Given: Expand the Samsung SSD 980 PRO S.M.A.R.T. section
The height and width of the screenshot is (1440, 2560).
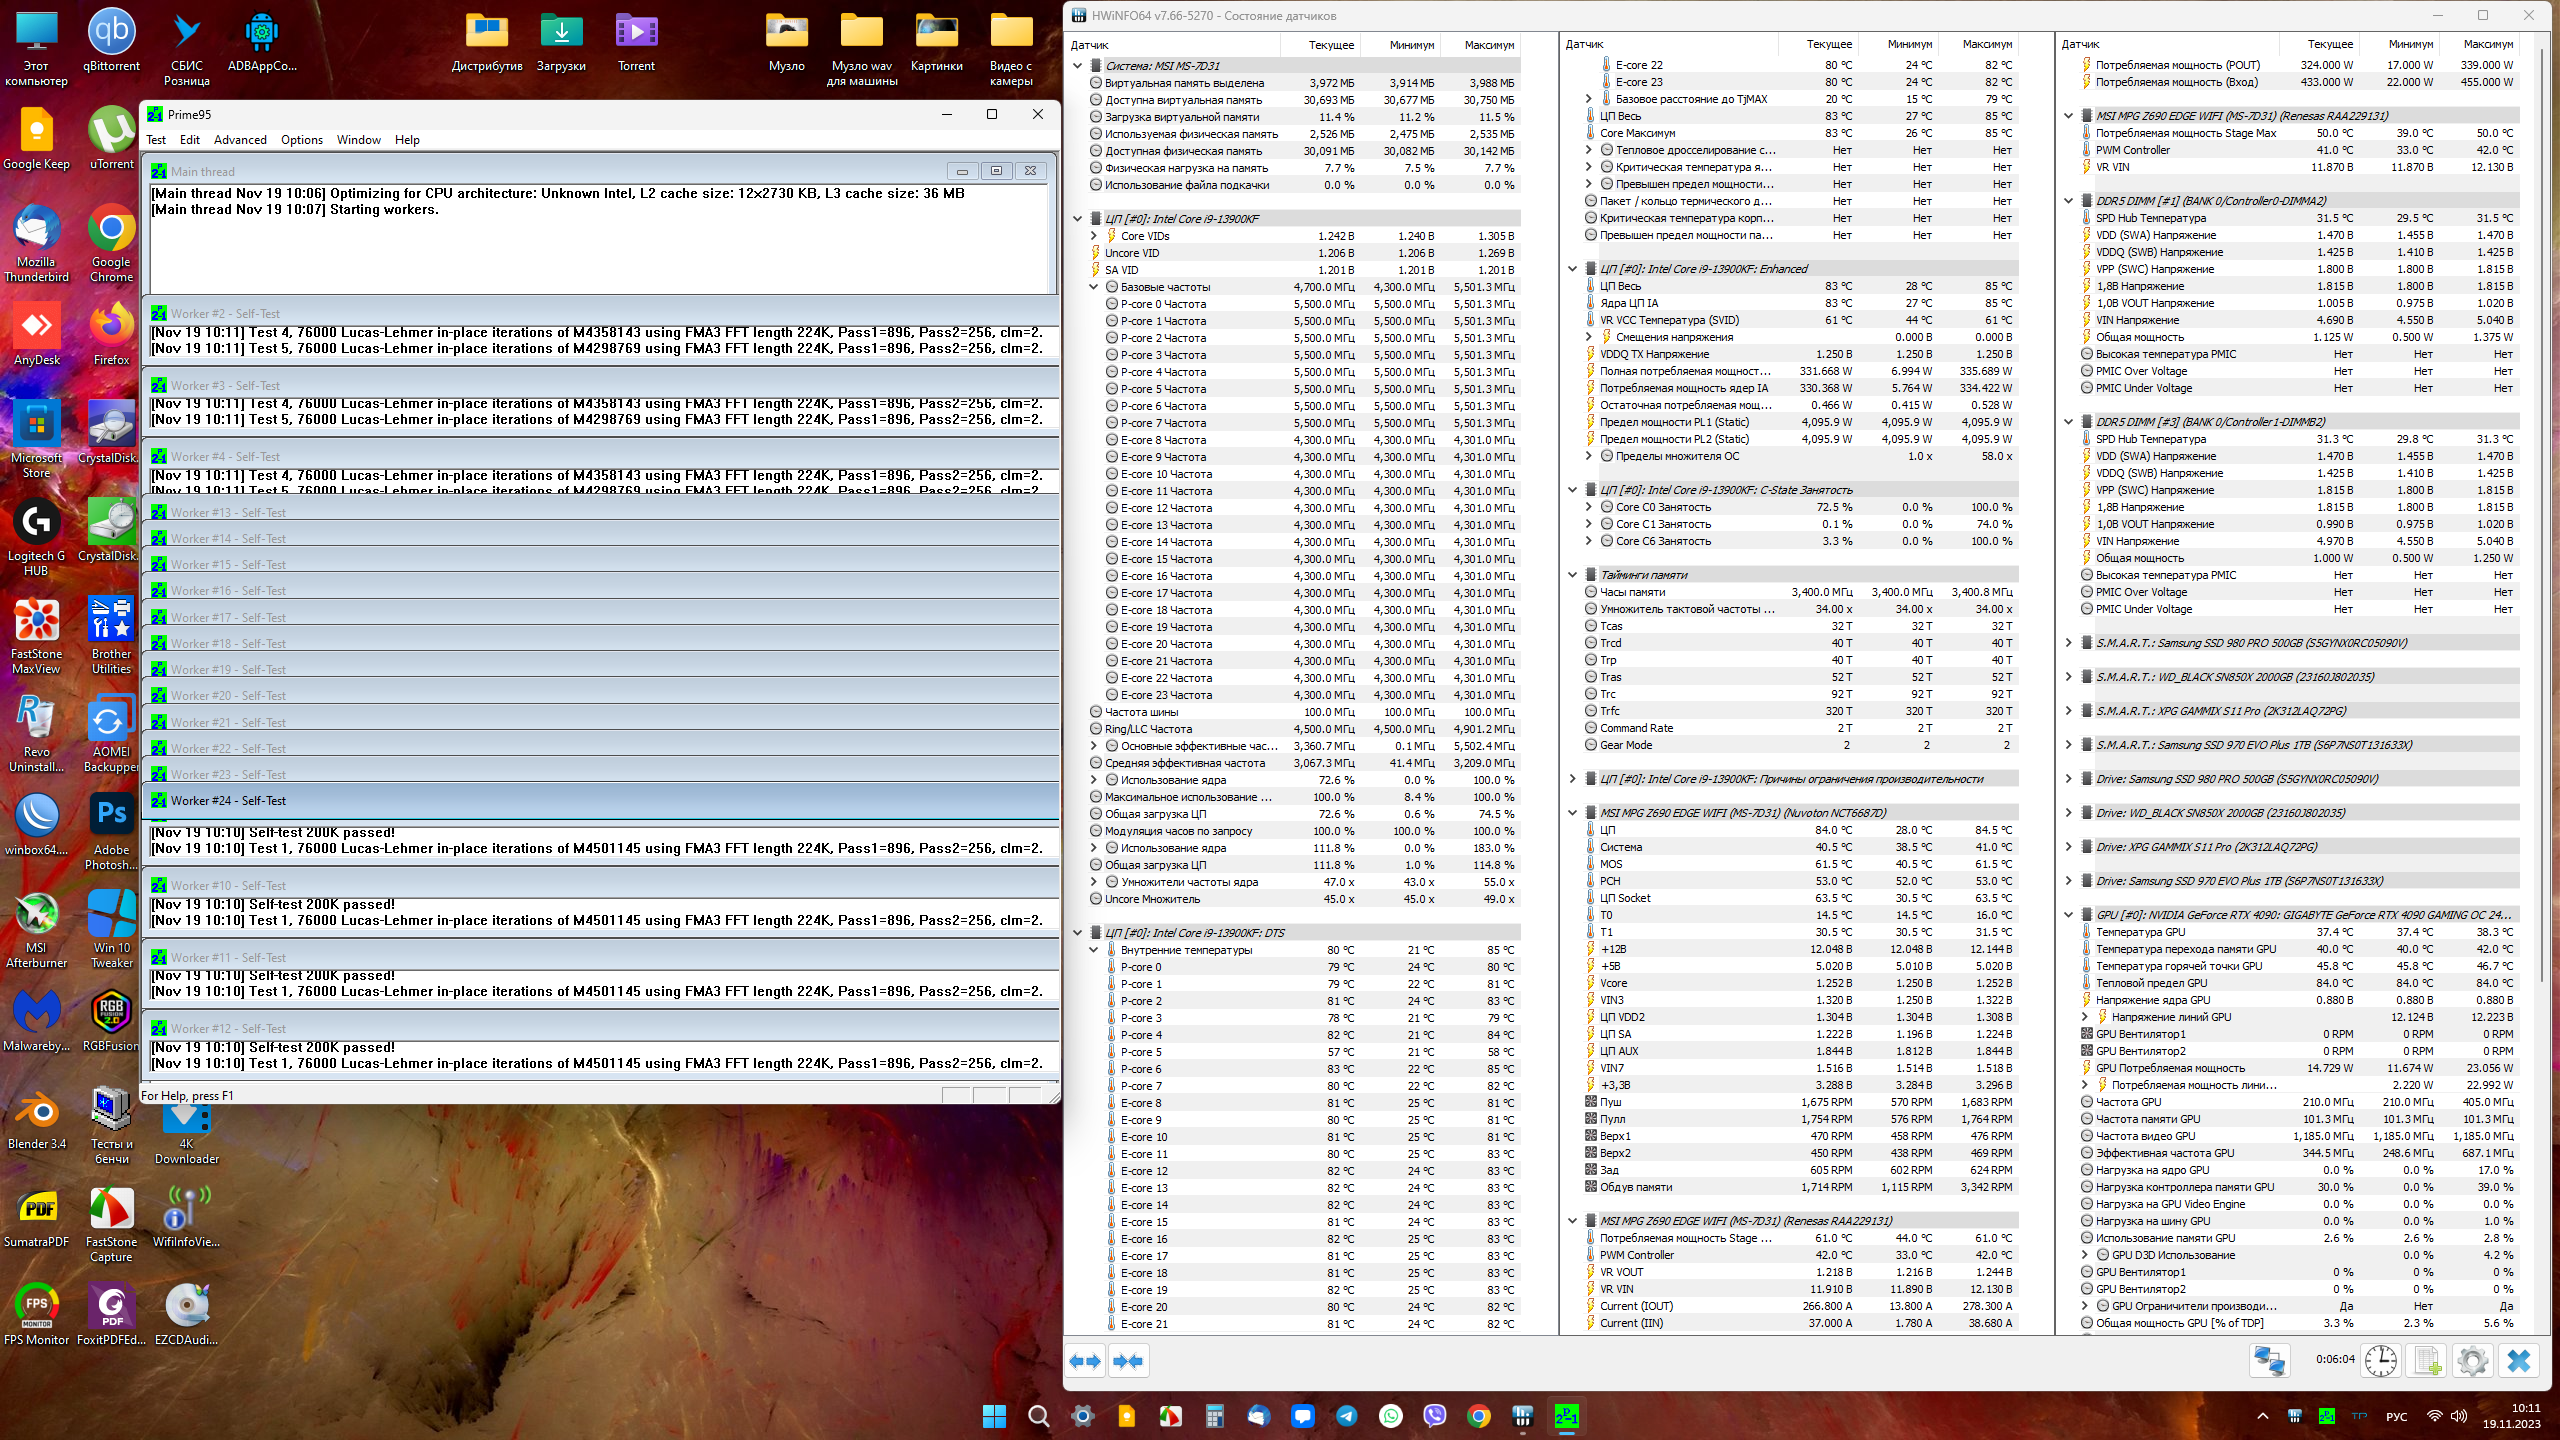Looking at the screenshot, I should (x=2069, y=643).
